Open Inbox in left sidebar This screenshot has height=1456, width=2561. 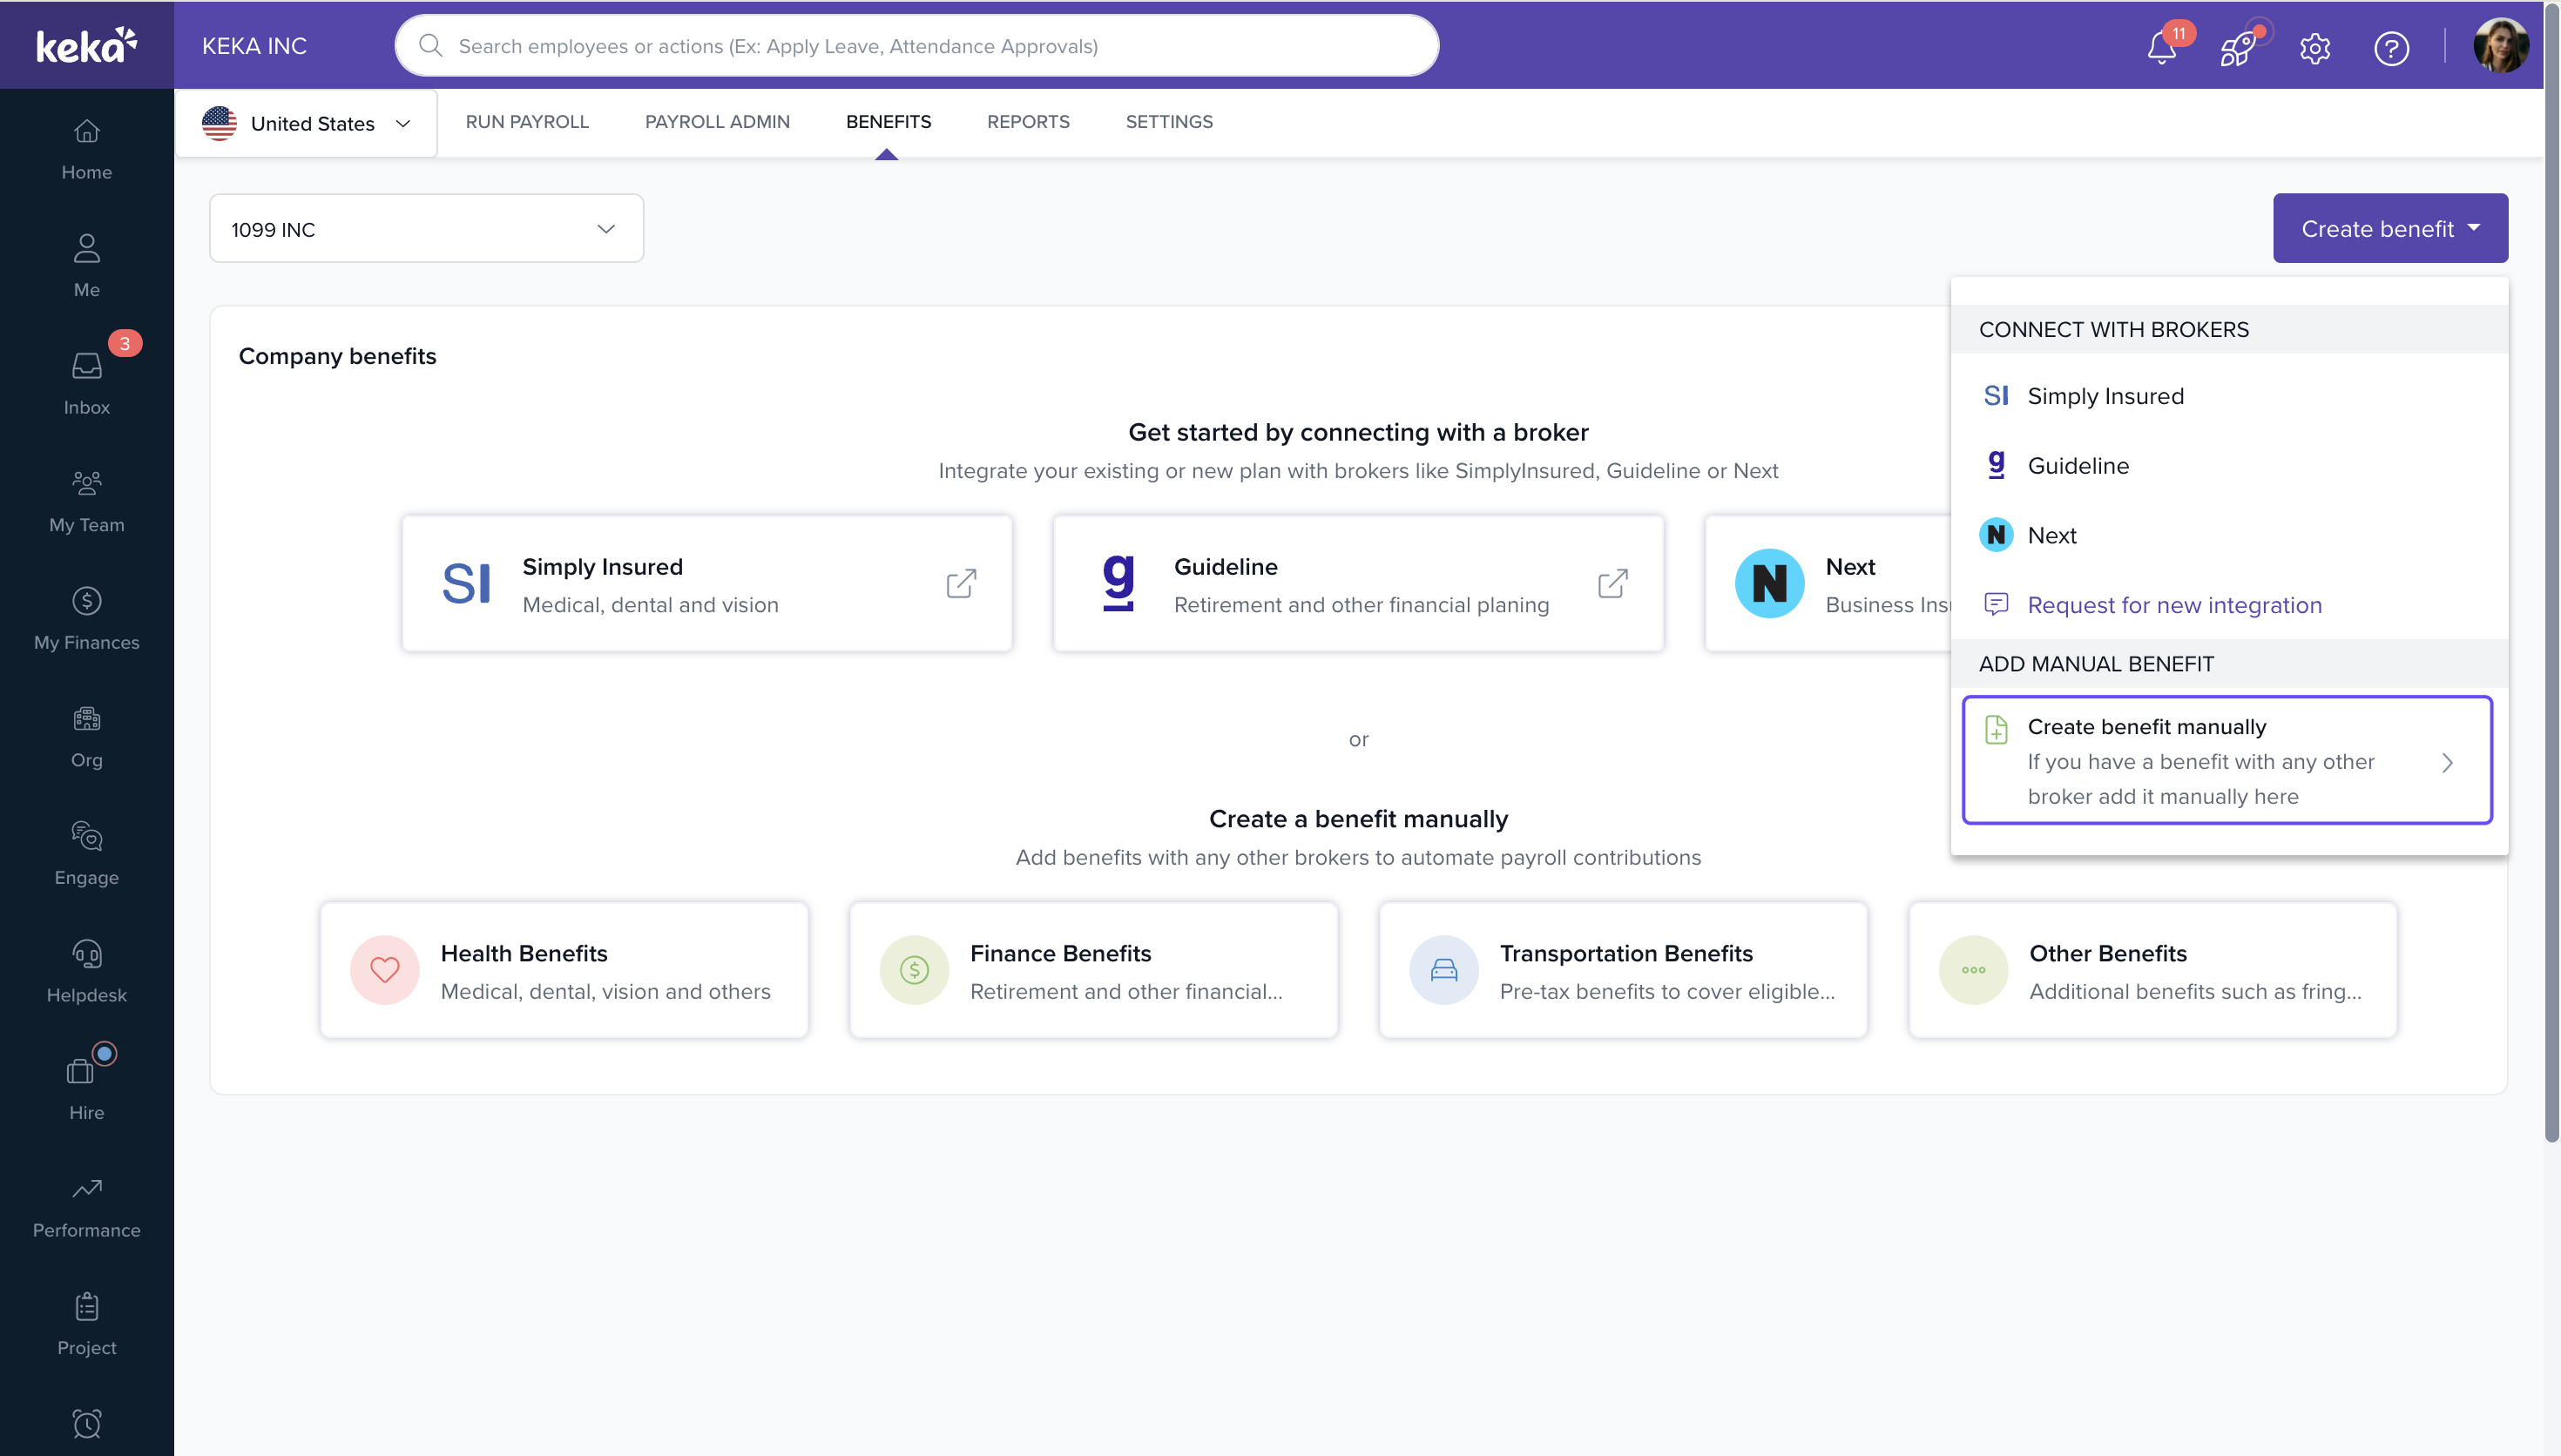click(x=87, y=382)
